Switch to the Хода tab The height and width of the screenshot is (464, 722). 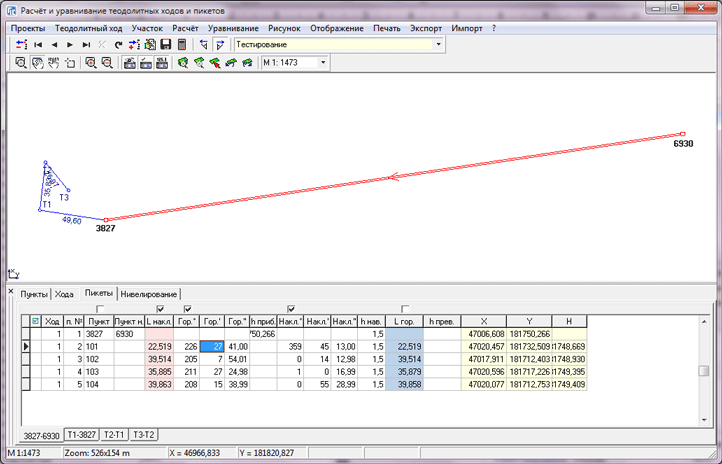tap(64, 294)
